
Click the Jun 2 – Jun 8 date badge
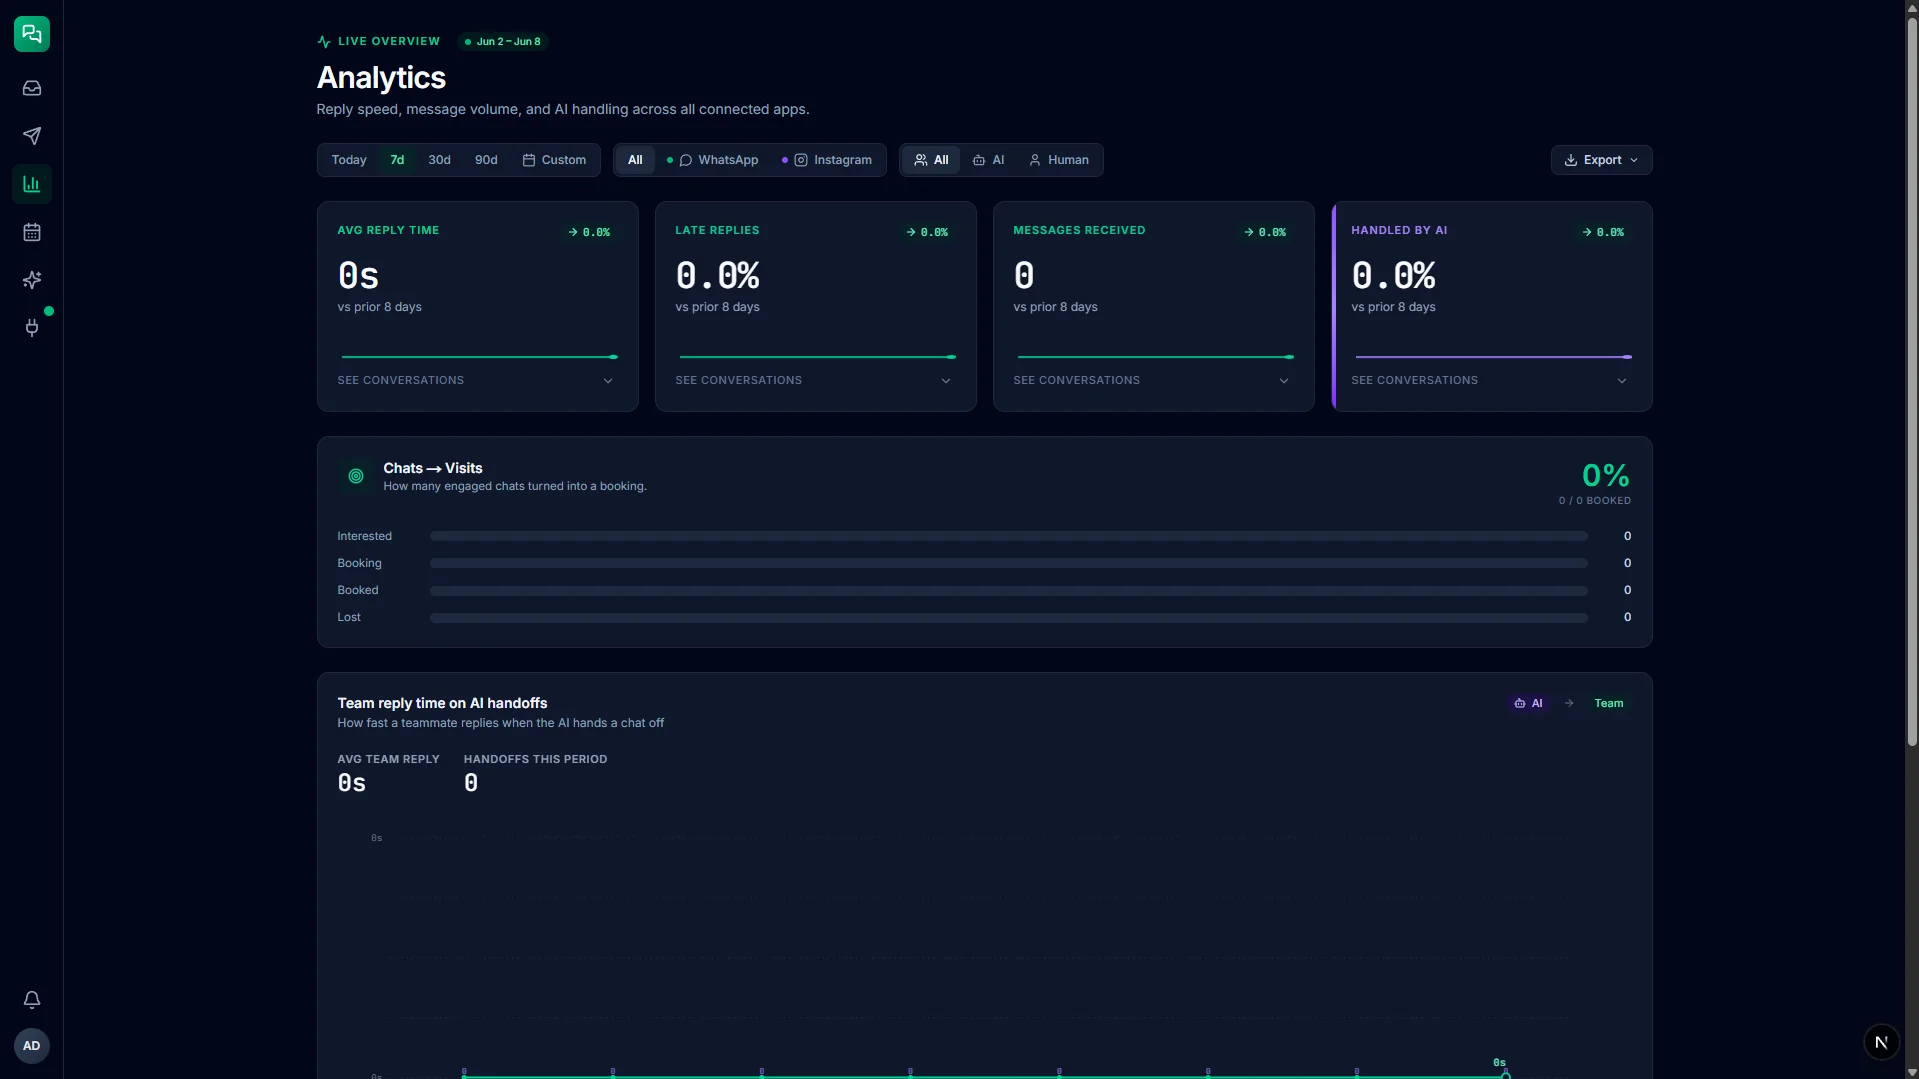(503, 42)
